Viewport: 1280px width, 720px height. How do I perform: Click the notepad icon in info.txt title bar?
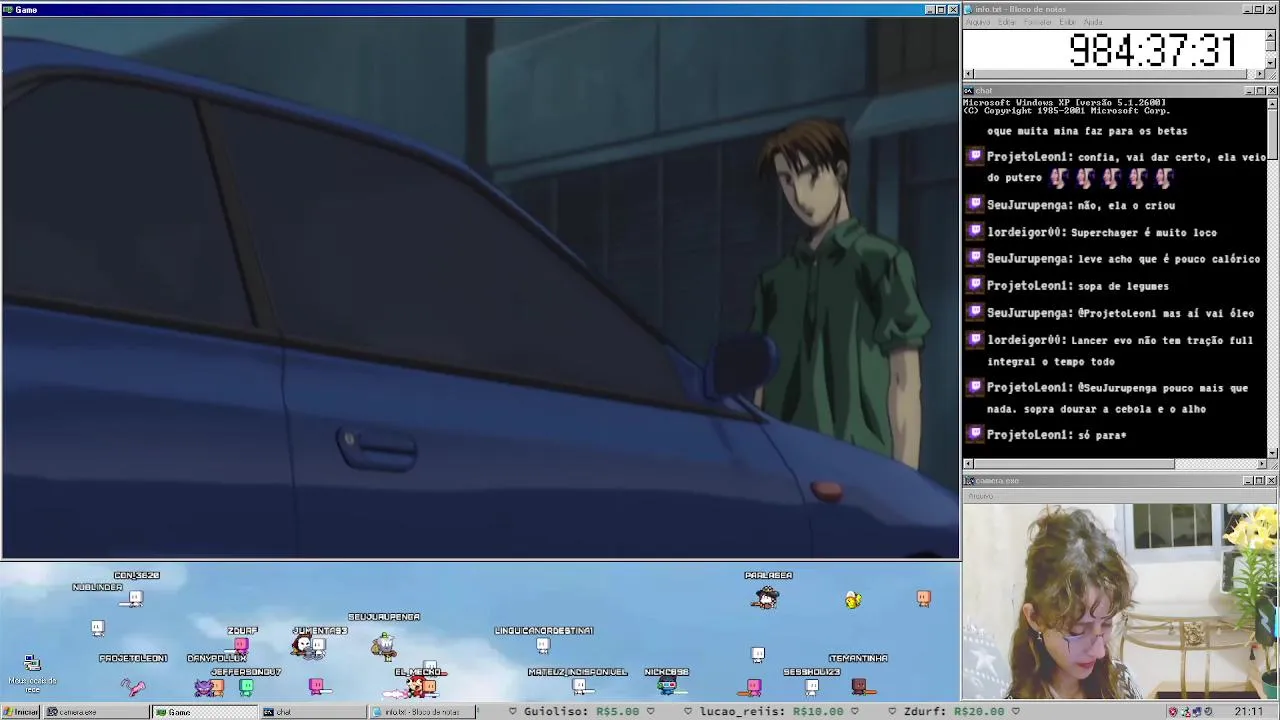tap(968, 9)
